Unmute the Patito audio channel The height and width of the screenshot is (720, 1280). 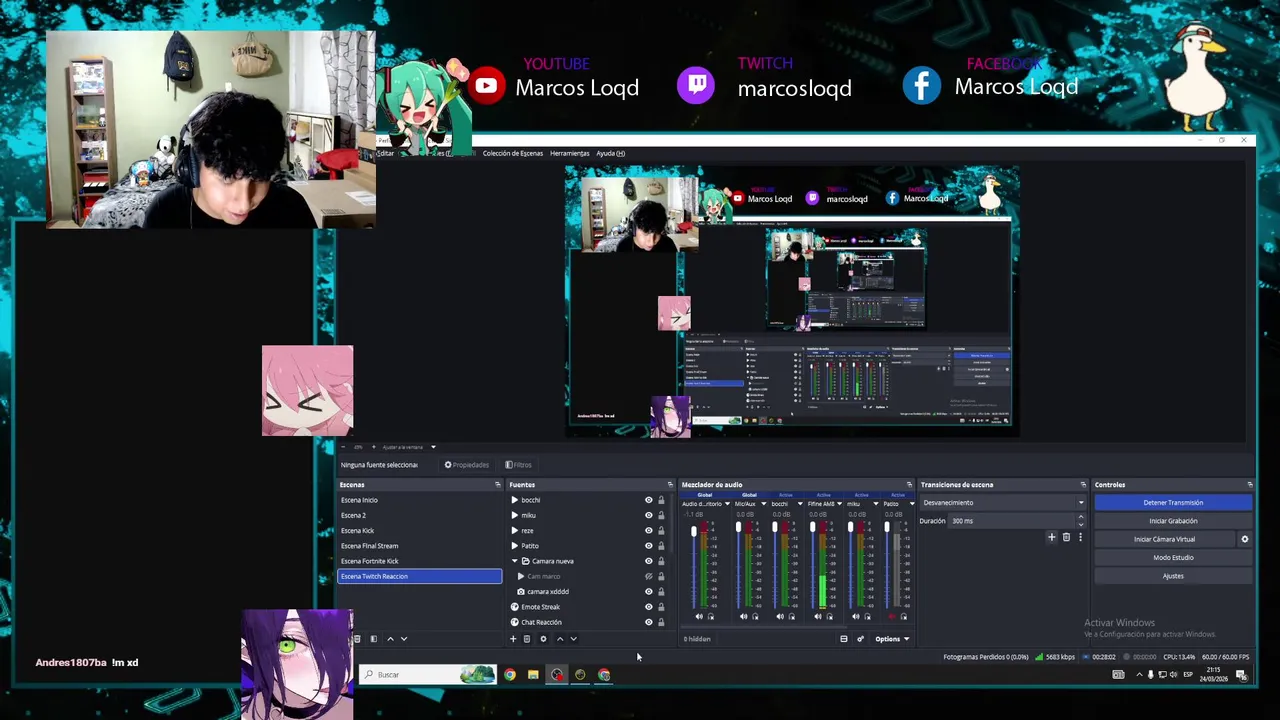892,617
